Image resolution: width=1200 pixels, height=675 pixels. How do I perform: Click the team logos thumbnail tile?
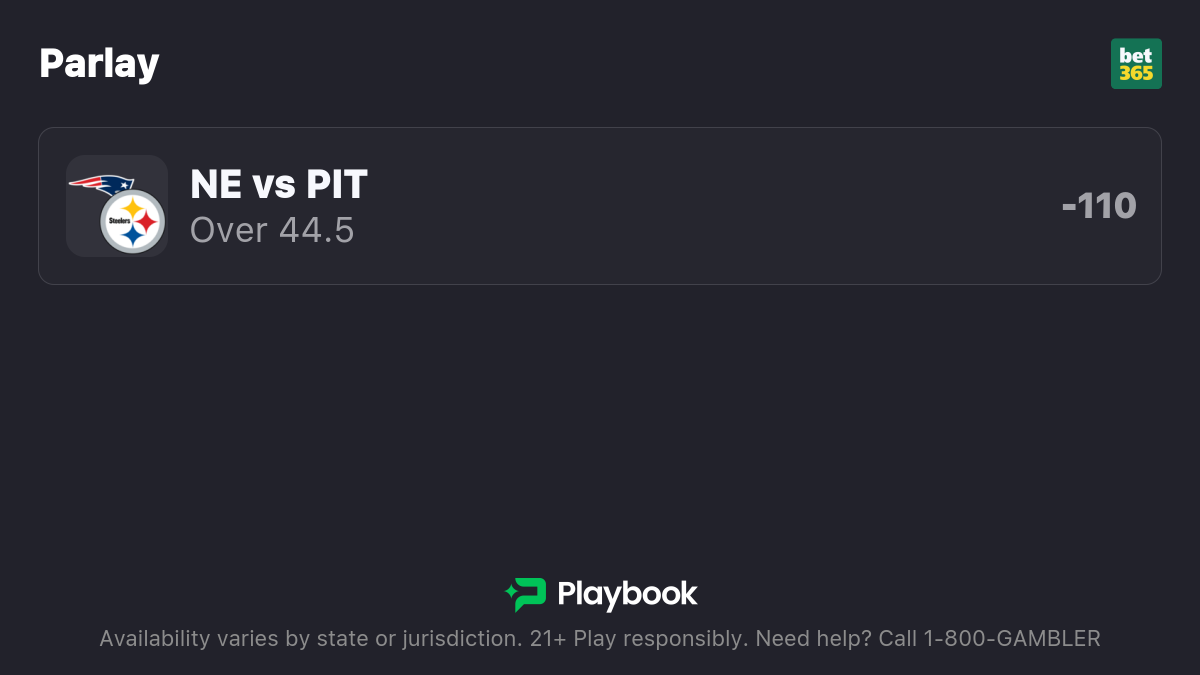[x=117, y=206]
